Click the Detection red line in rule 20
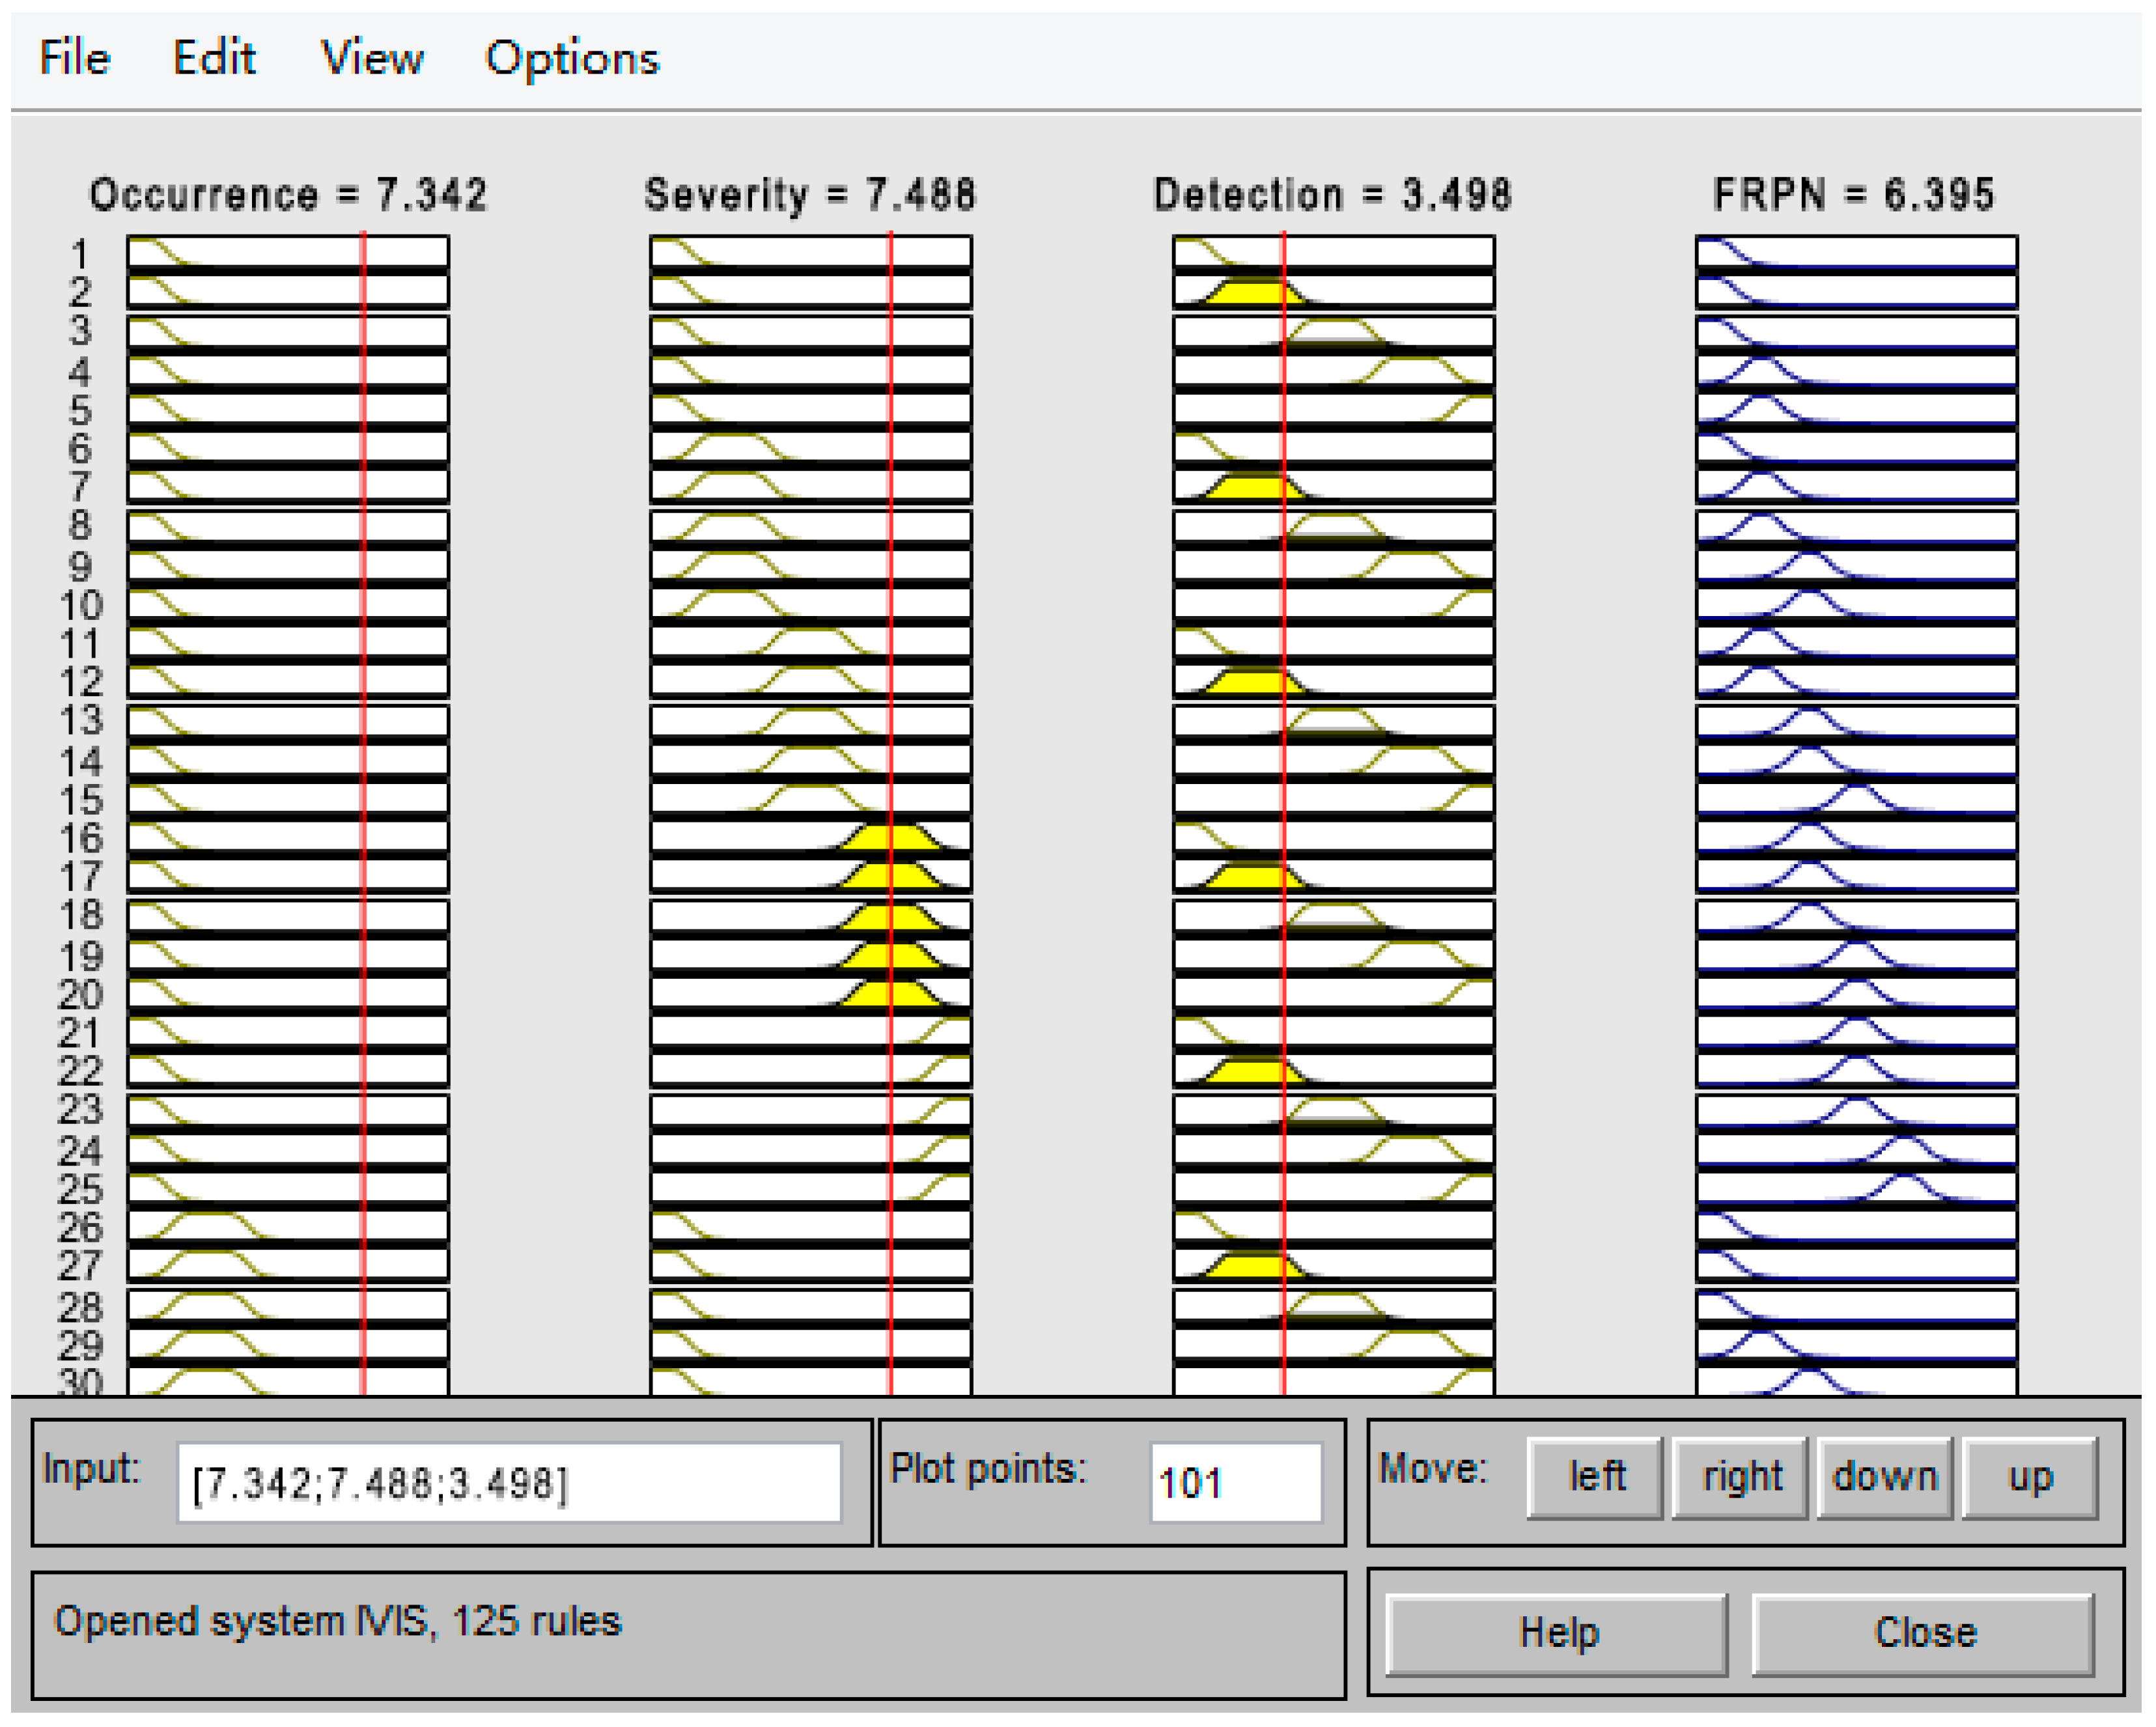This screenshot has width=2156, height=1727. click(1284, 993)
